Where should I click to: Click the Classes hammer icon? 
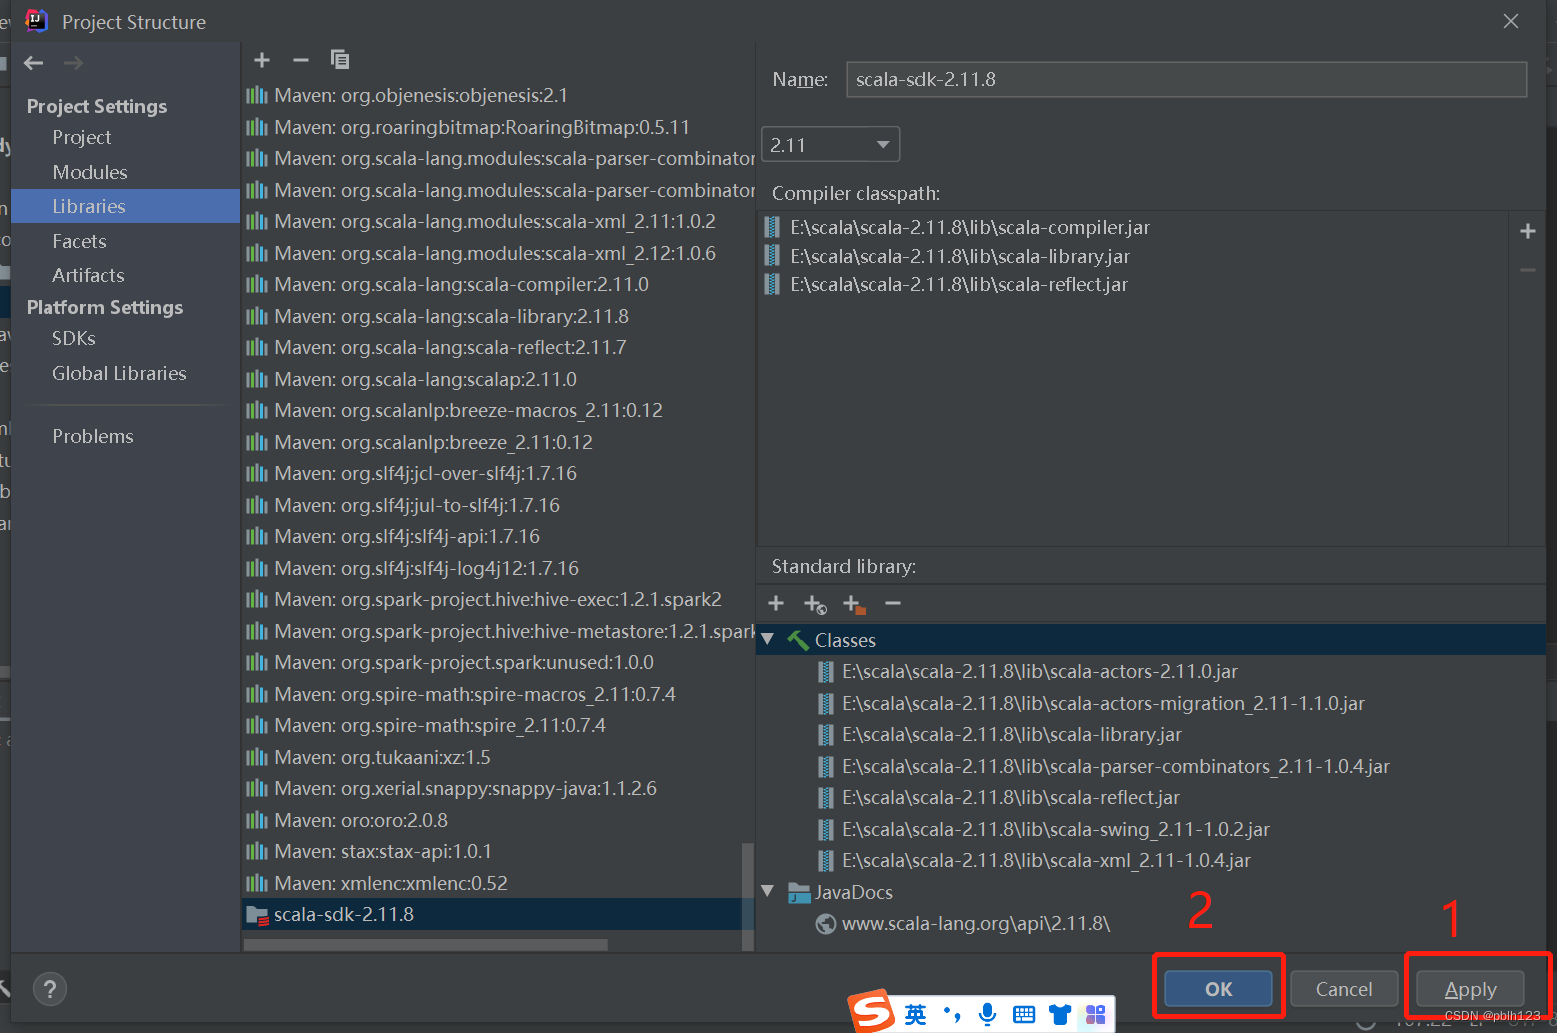click(x=798, y=640)
